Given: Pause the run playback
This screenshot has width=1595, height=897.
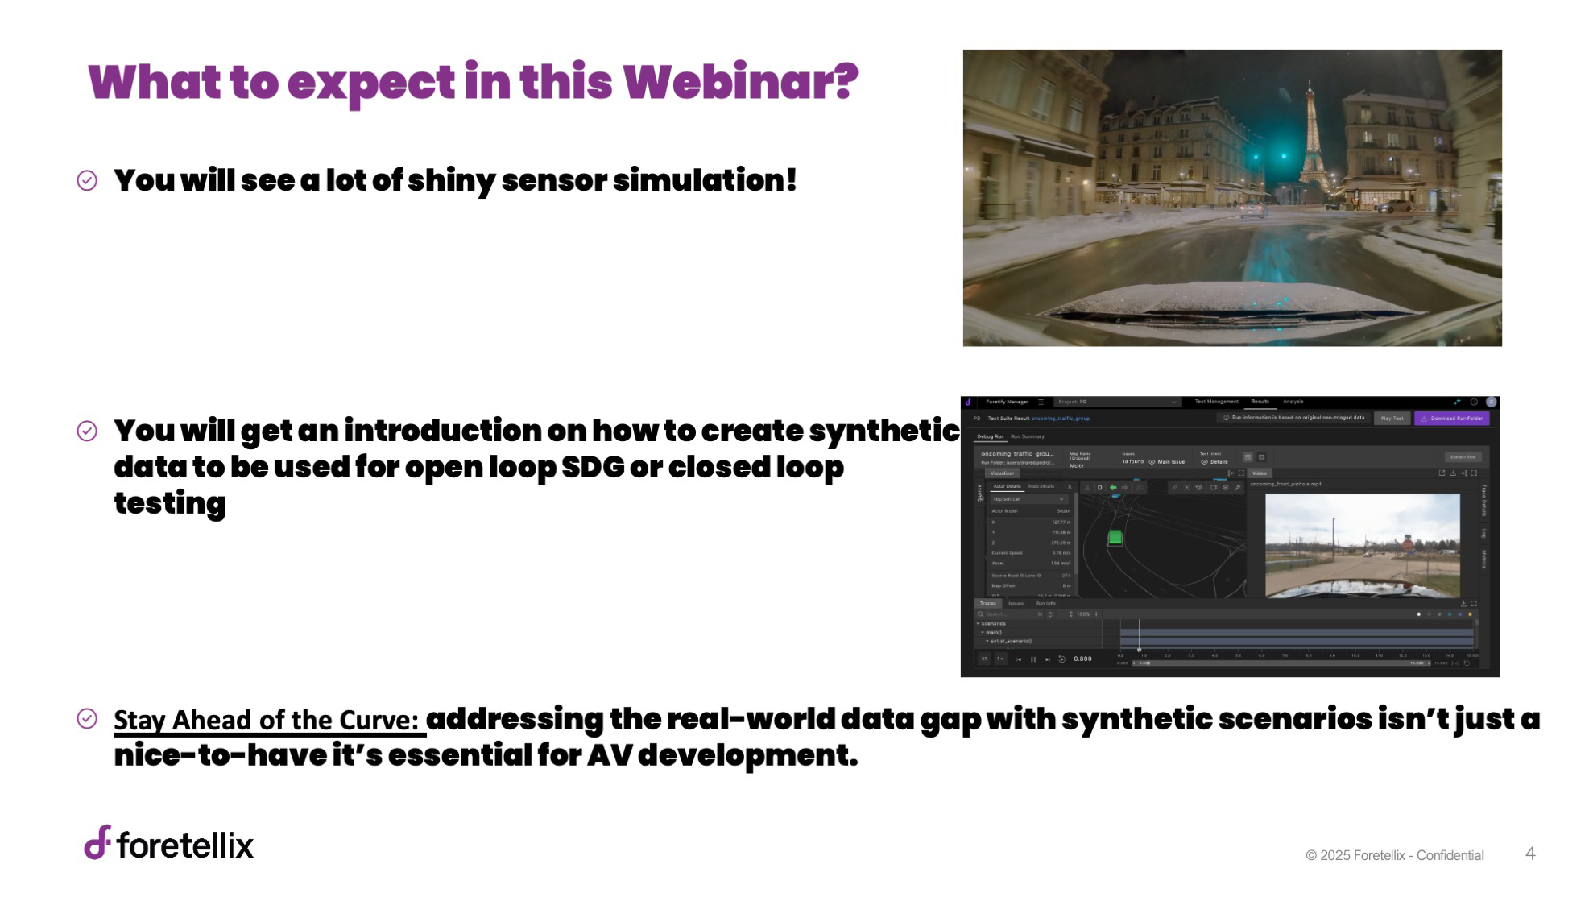Looking at the screenshot, I should tap(1033, 659).
